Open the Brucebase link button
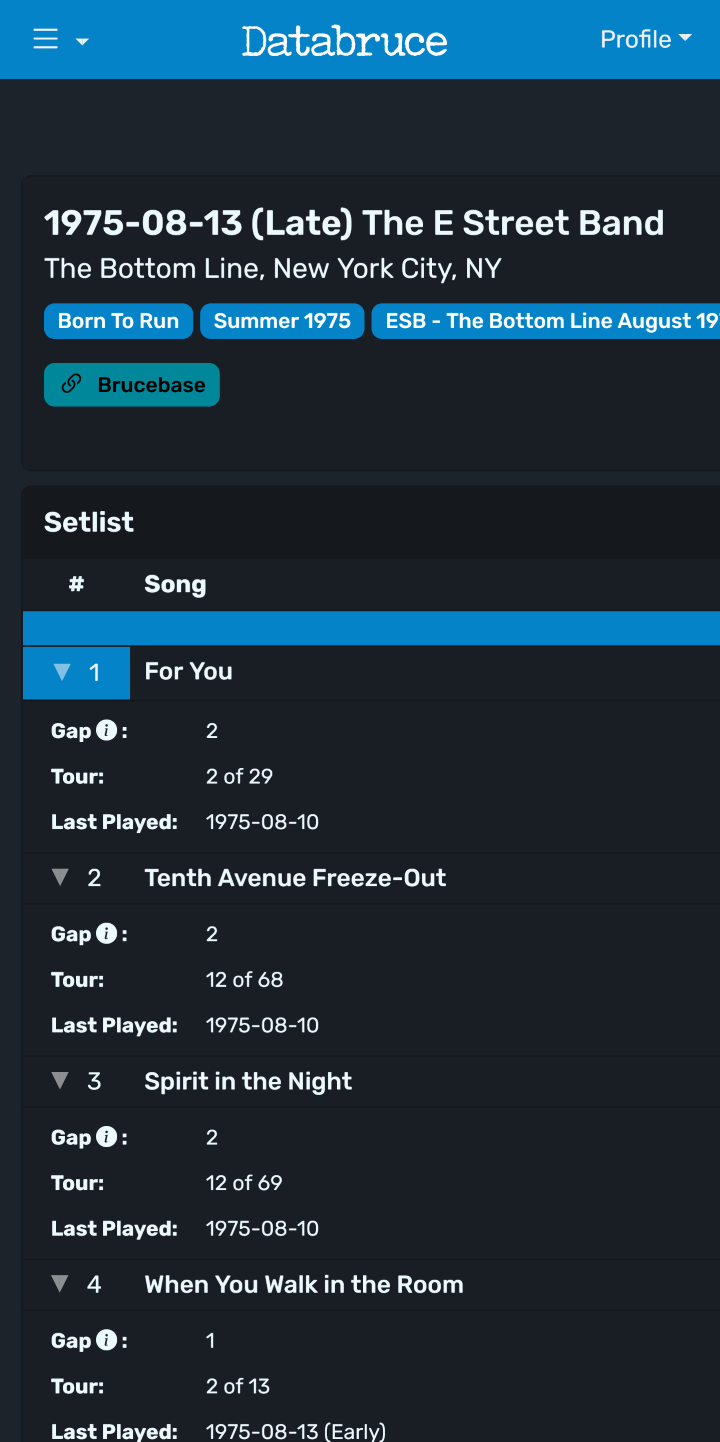This screenshot has height=1442, width=720. [x=132, y=385]
